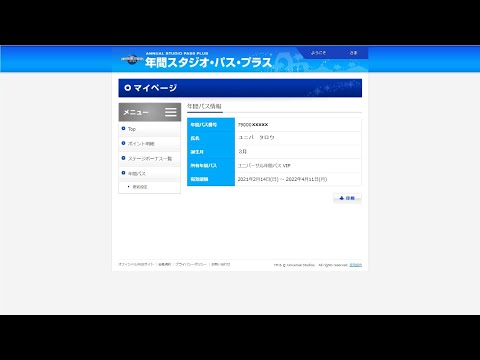Click the 氏名 blue label cell
Screen dimensions: 480x360
point(211,138)
